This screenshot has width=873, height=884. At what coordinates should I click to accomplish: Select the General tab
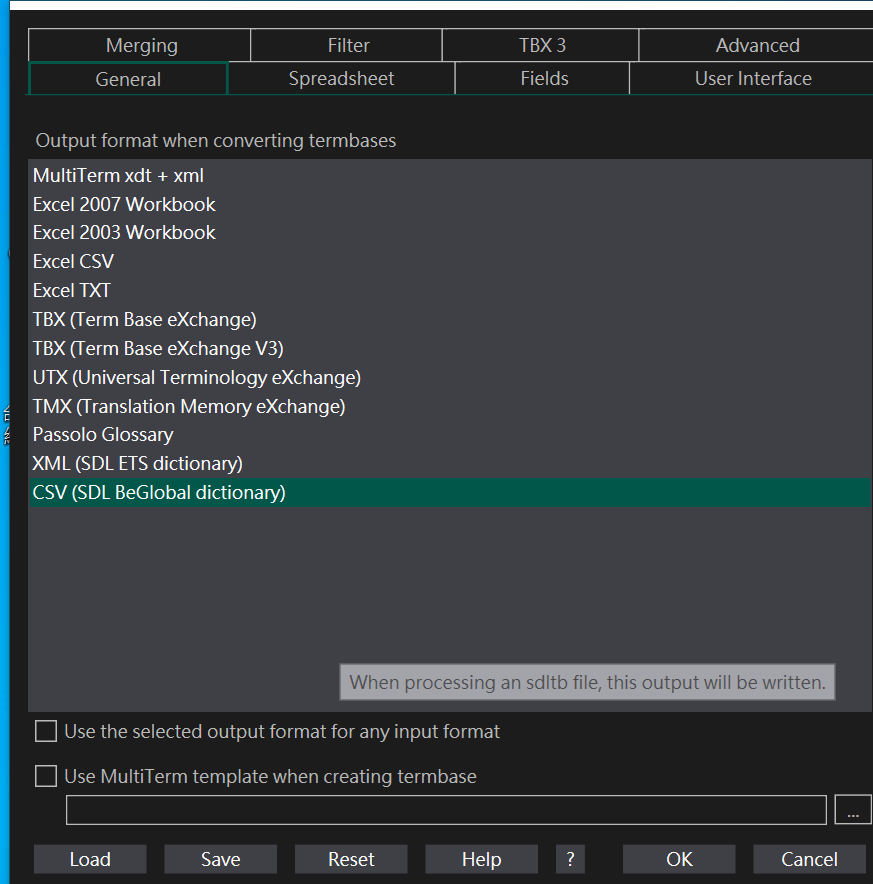tap(128, 78)
